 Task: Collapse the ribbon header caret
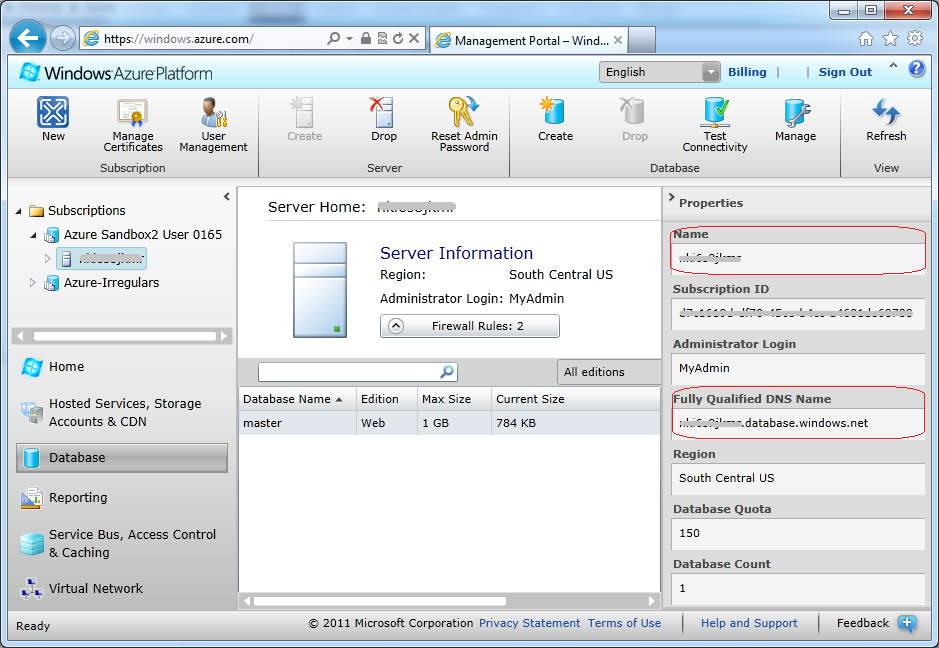coord(893,65)
